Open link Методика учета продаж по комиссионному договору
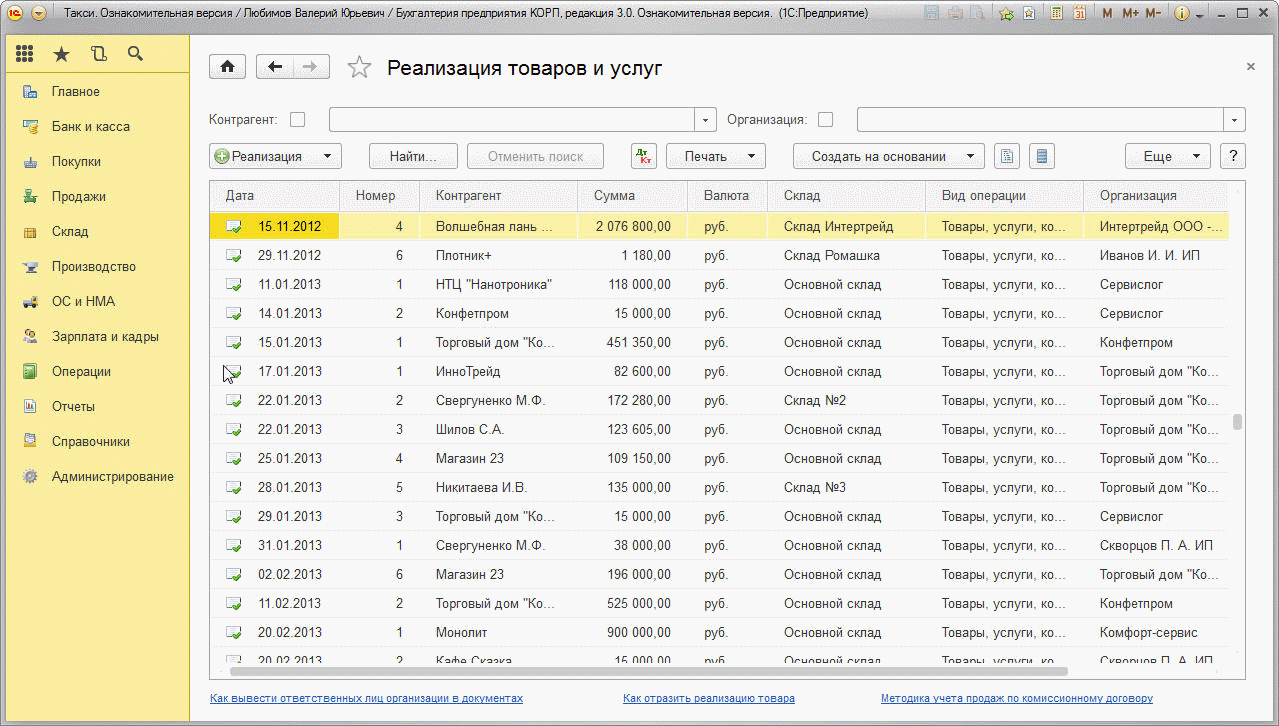 tap(1016, 698)
